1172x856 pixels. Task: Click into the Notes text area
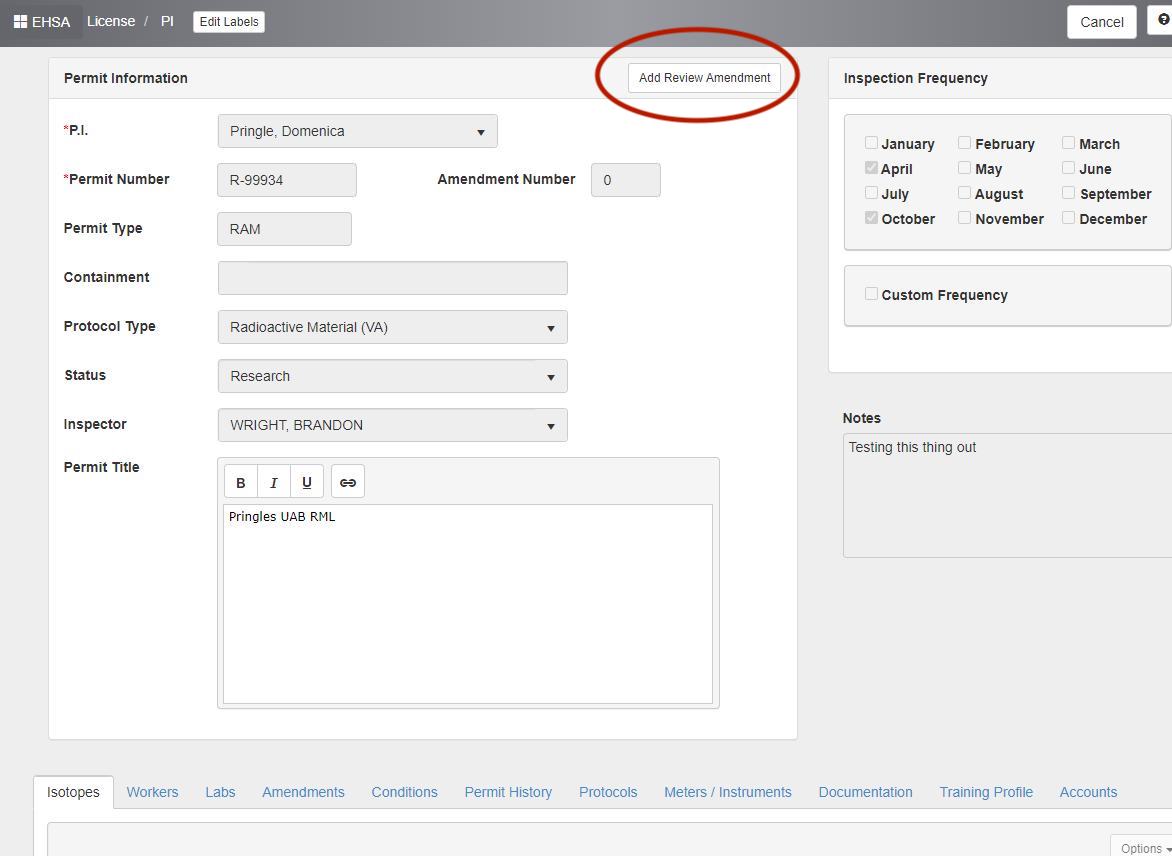pos(1007,495)
